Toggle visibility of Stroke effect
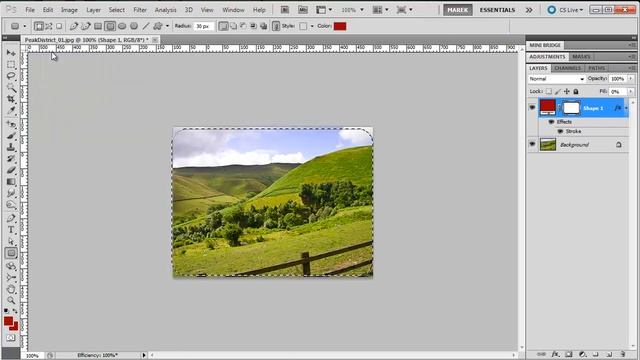Image resolution: width=640 pixels, height=360 pixels. click(560, 131)
